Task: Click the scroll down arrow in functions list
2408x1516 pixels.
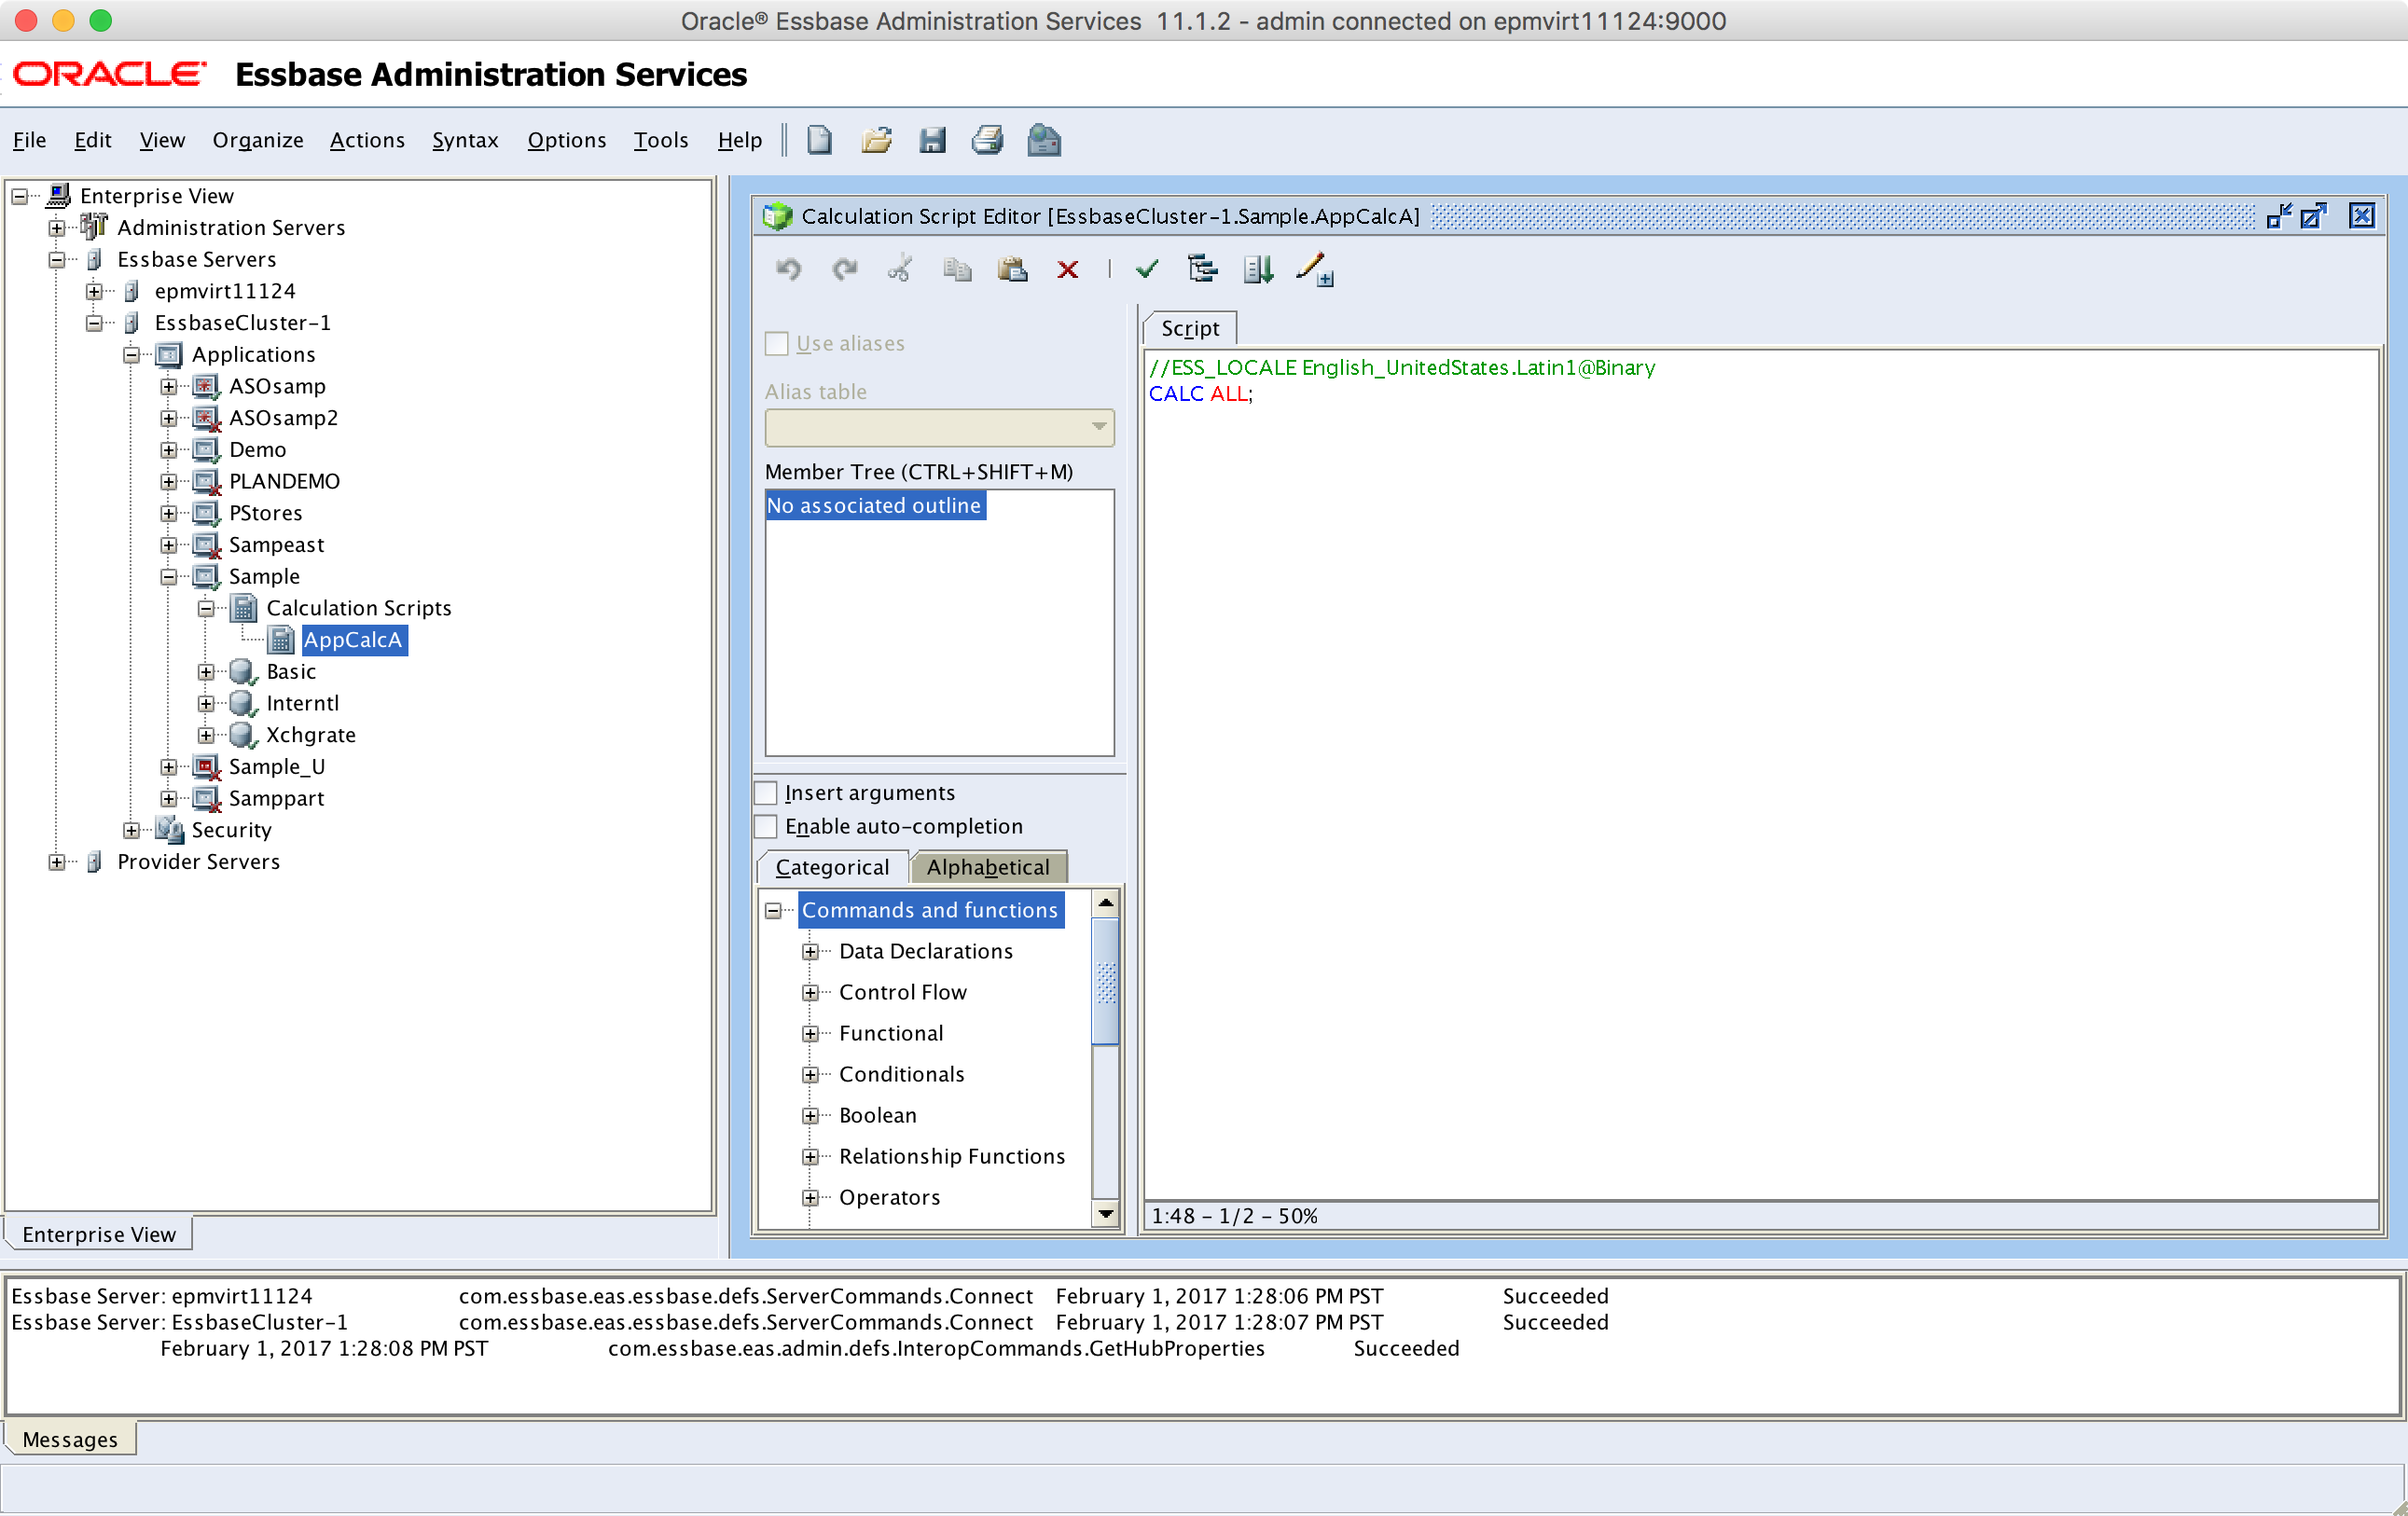Action: coord(1105,1214)
